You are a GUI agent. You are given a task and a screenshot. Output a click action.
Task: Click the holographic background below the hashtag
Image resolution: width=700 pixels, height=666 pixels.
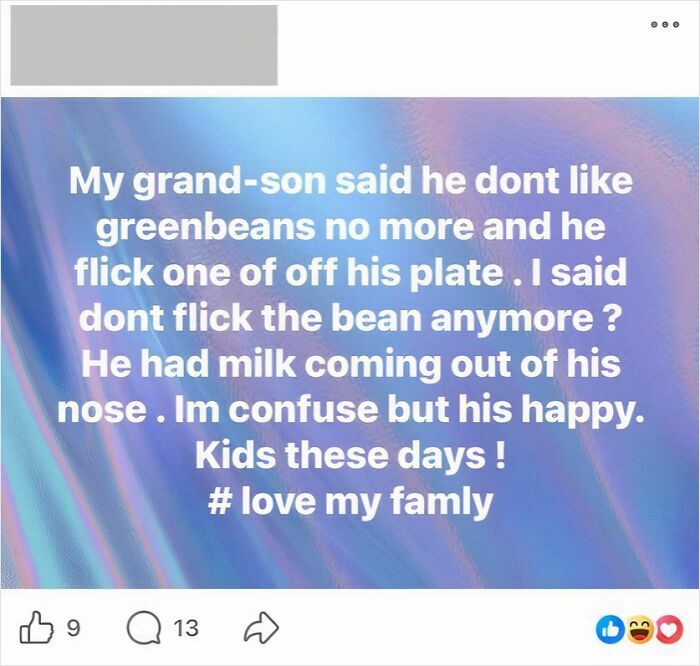351,555
